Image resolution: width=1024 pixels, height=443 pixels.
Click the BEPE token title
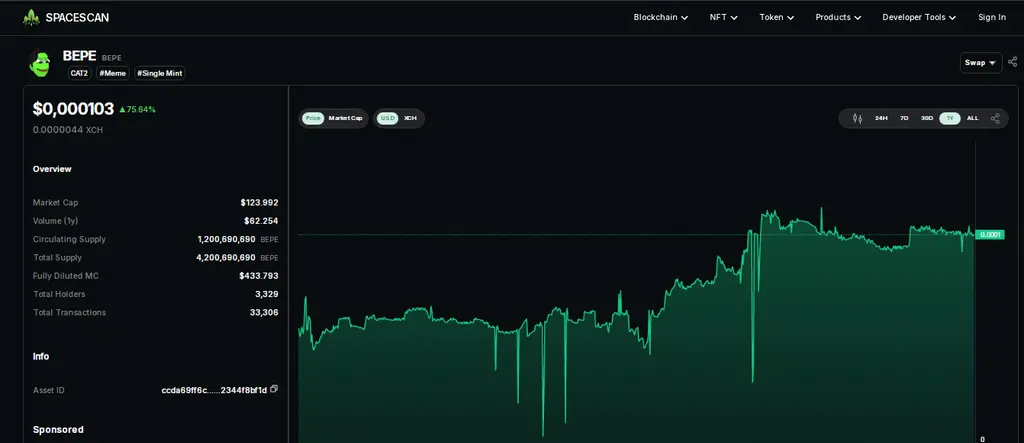click(x=80, y=56)
